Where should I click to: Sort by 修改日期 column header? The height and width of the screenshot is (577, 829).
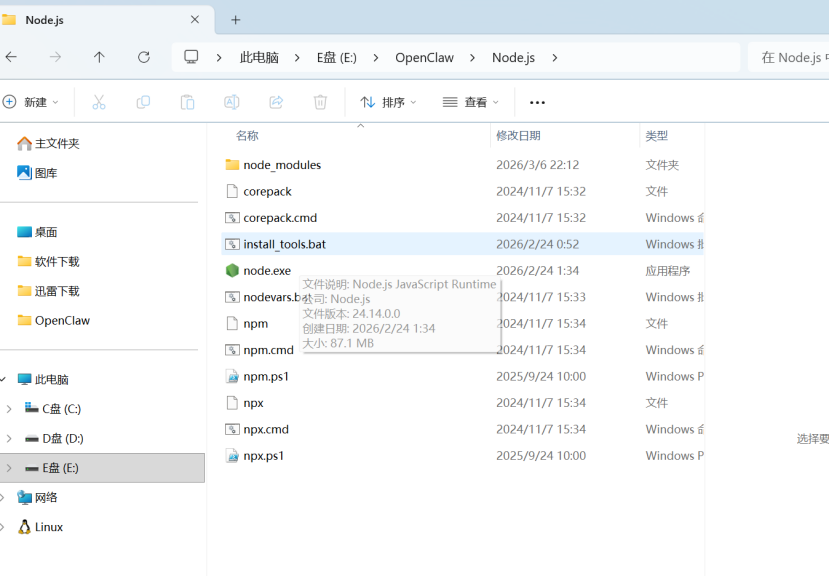click(518, 136)
